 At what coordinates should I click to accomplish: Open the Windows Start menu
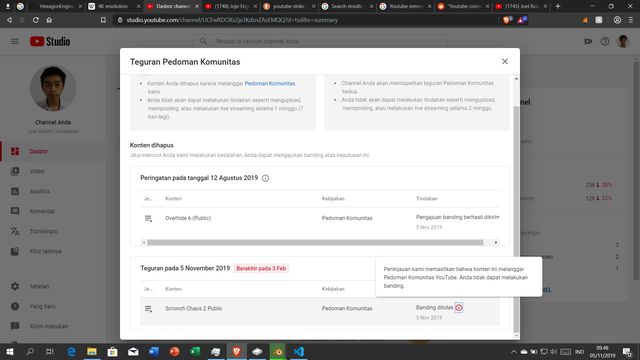click(x=9, y=351)
